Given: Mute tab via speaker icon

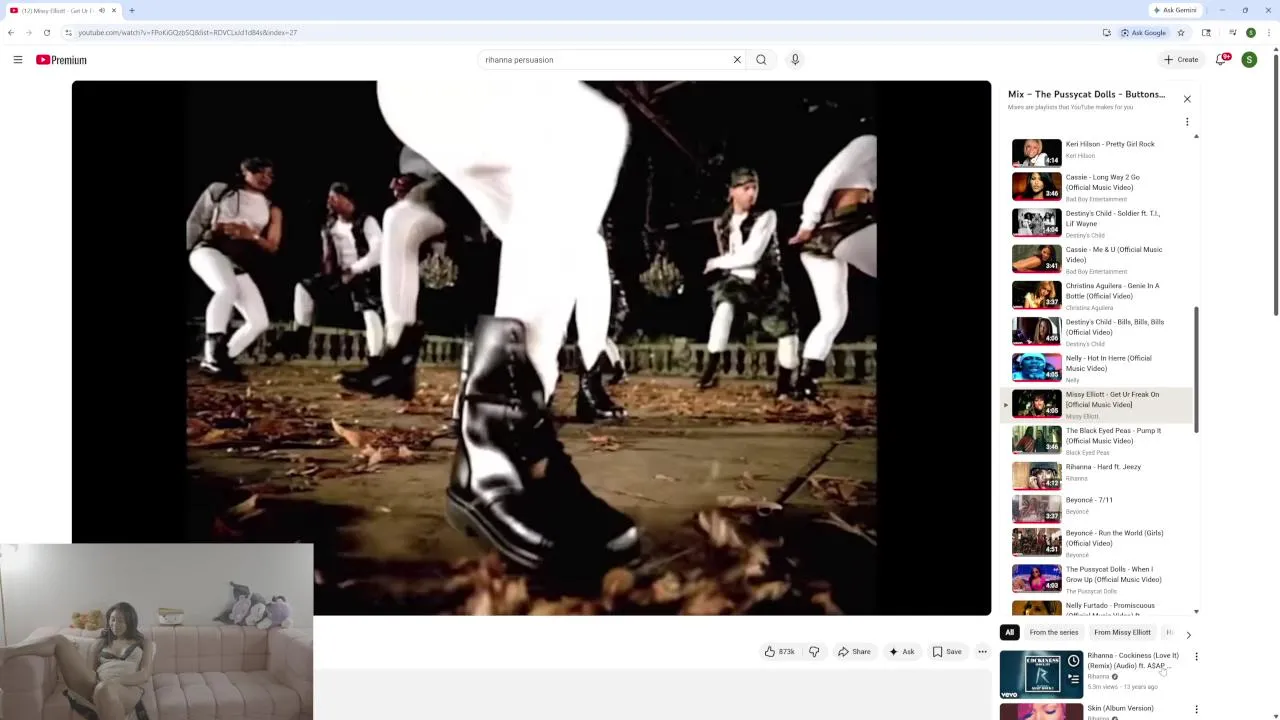Looking at the screenshot, I should (x=101, y=10).
